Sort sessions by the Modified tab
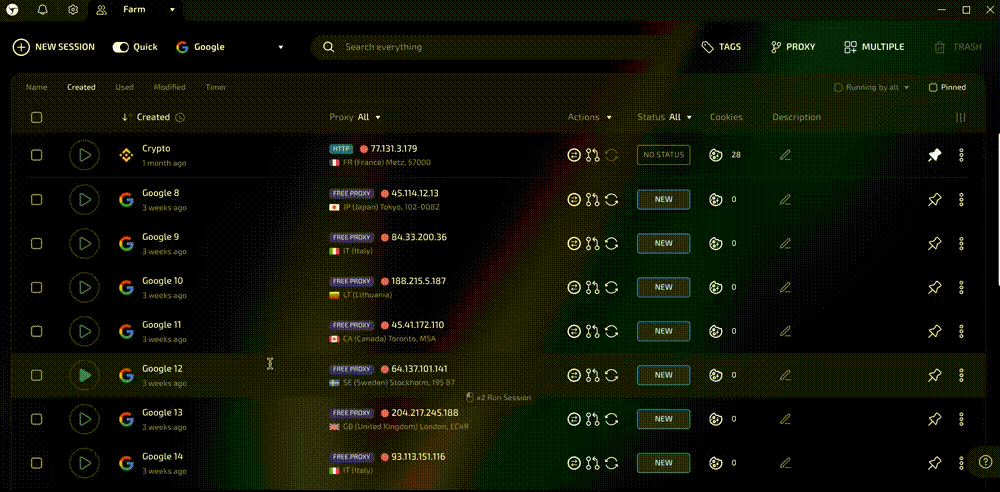This screenshot has height=492, width=1000. click(169, 87)
